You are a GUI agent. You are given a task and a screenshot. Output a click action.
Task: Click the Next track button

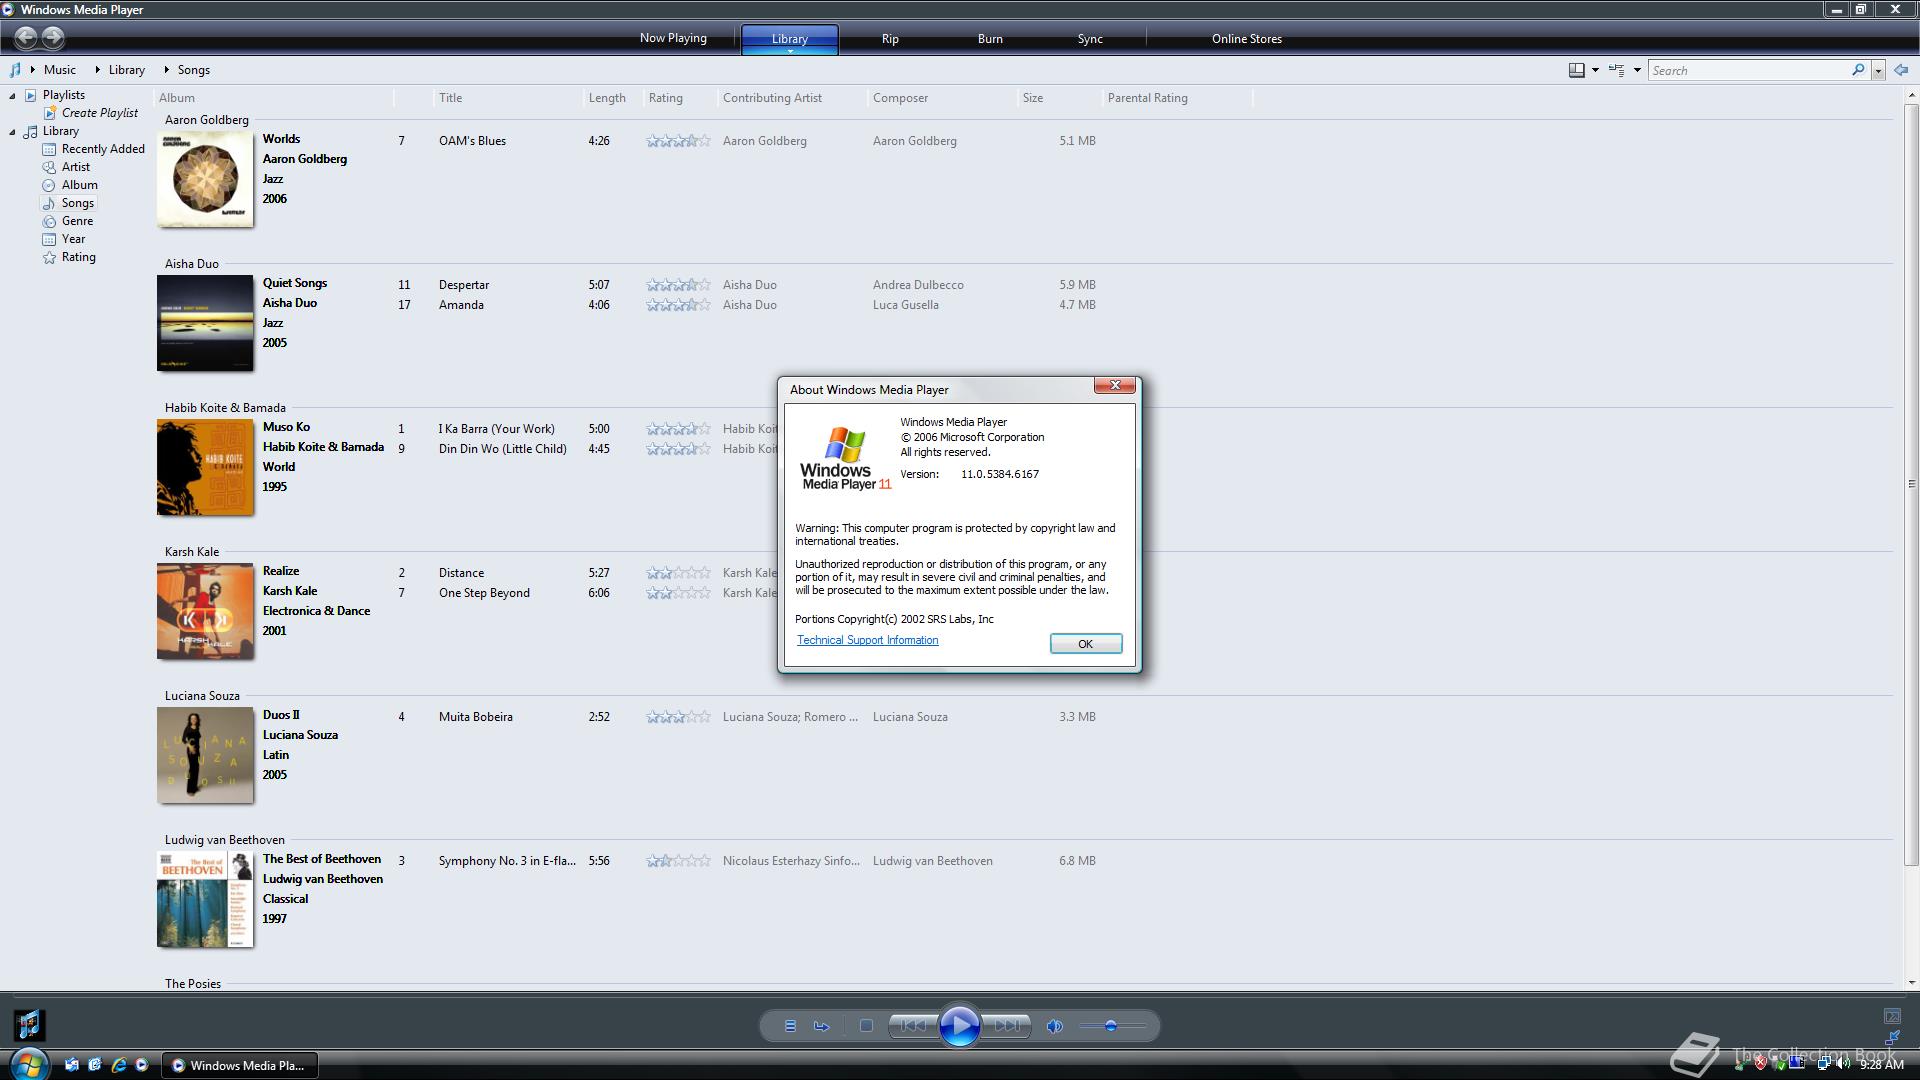tap(1007, 1026)
